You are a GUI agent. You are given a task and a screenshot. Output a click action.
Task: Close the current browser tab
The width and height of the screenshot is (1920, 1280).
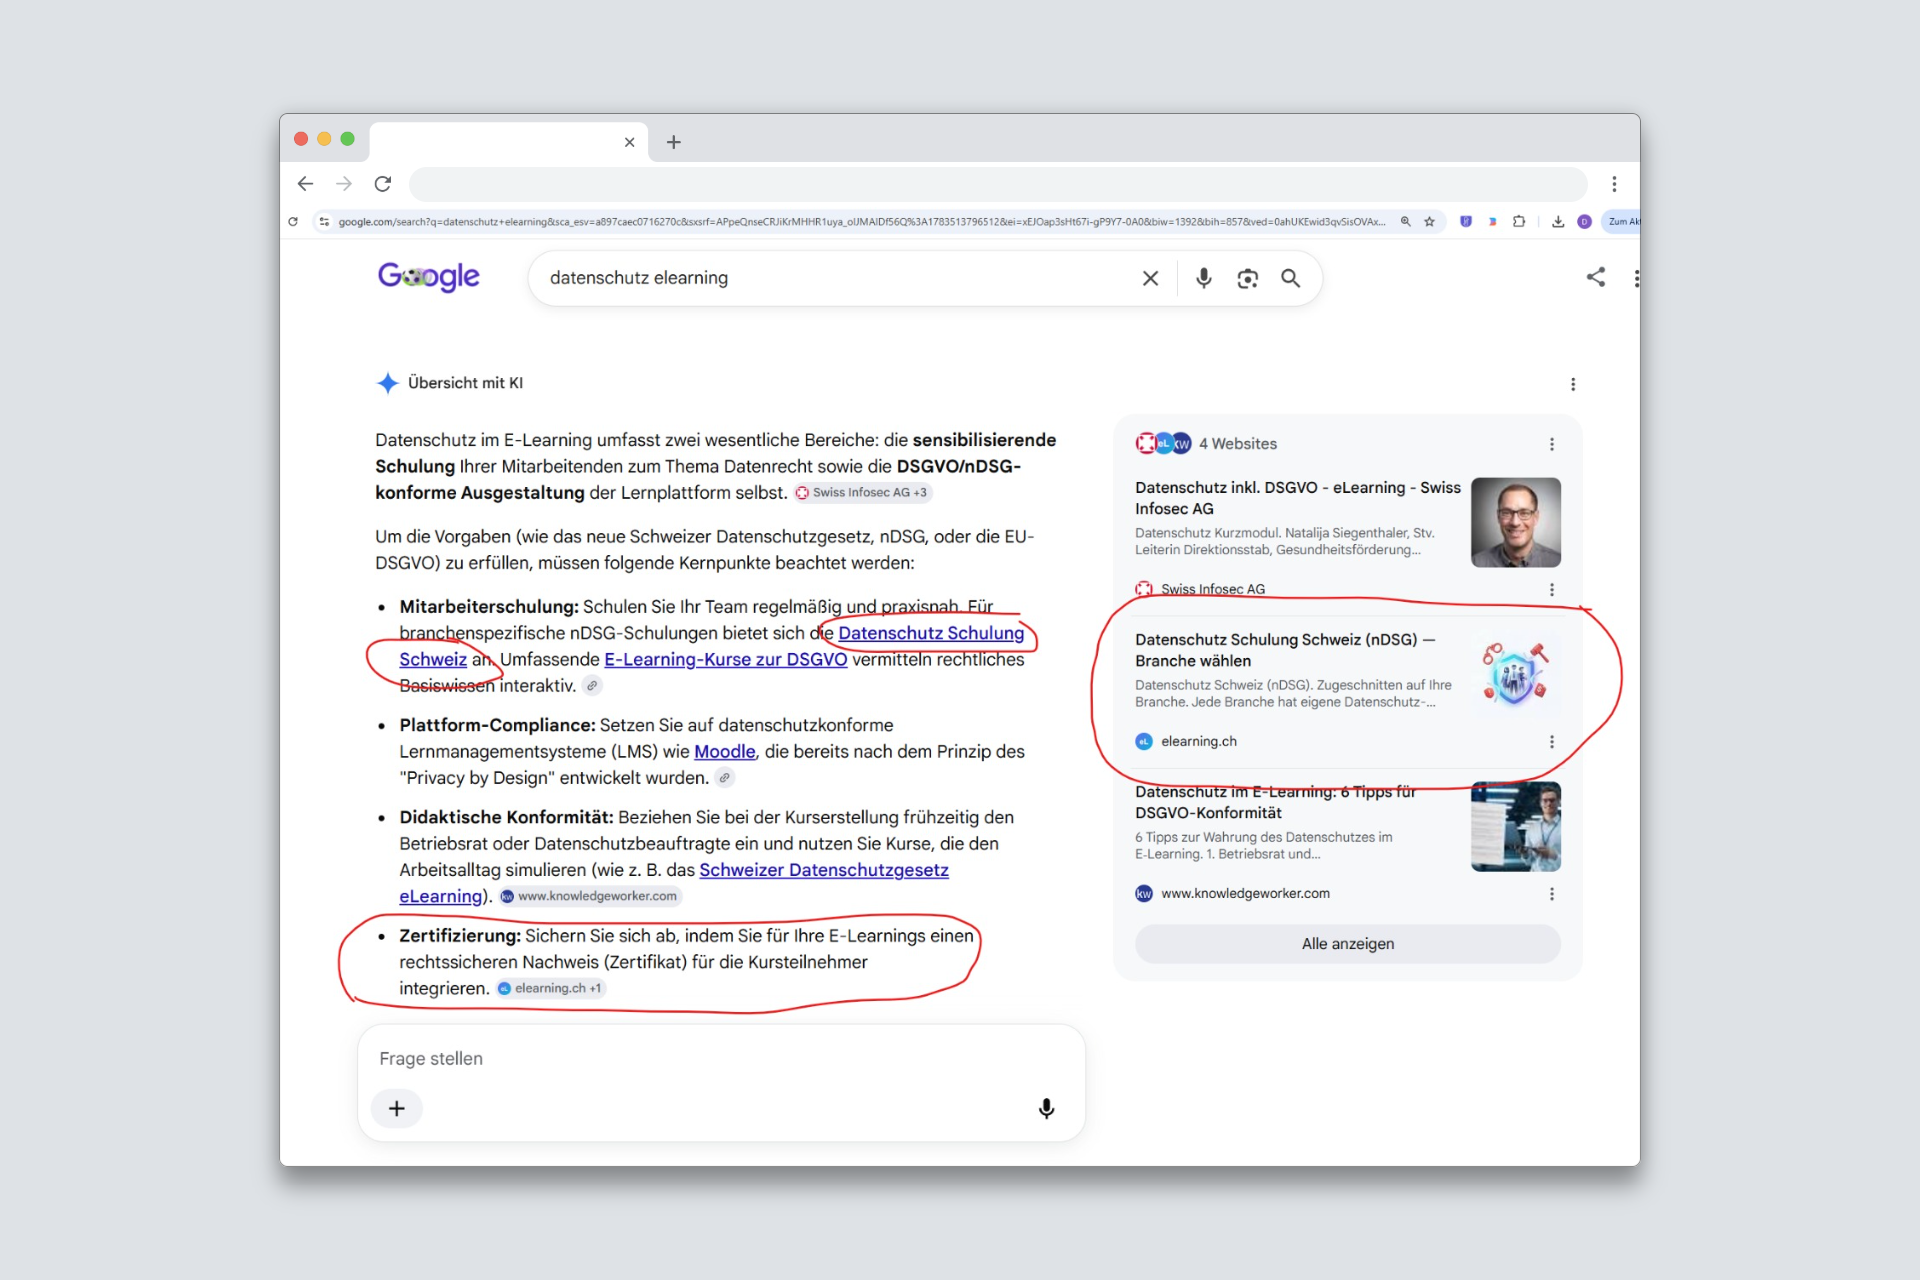coord(629,142)
